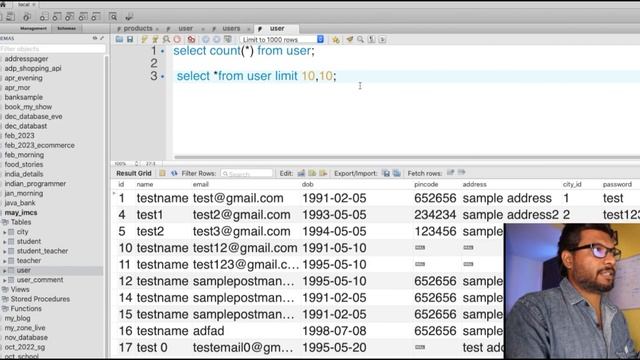Sort results by the pincode column header
The image size is (640, 360).
[x=426, y=184]
